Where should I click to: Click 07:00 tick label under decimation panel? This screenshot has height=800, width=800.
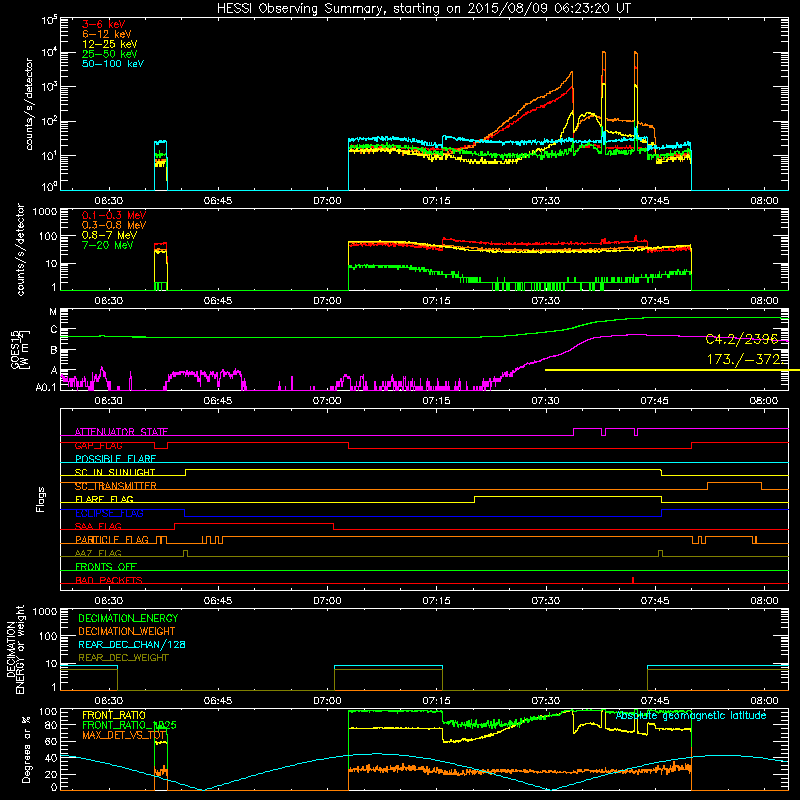327,701
